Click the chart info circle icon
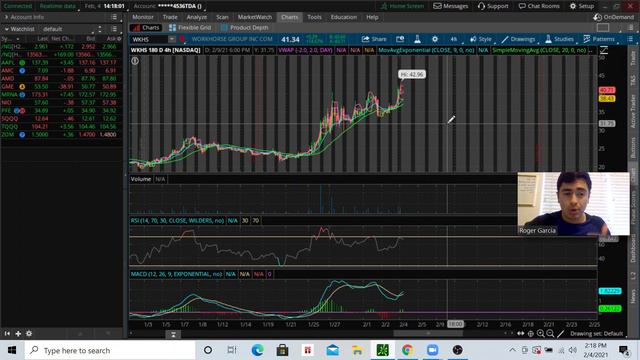The width and height of the screenshot is (640, 360). click(x=135, y=61)
